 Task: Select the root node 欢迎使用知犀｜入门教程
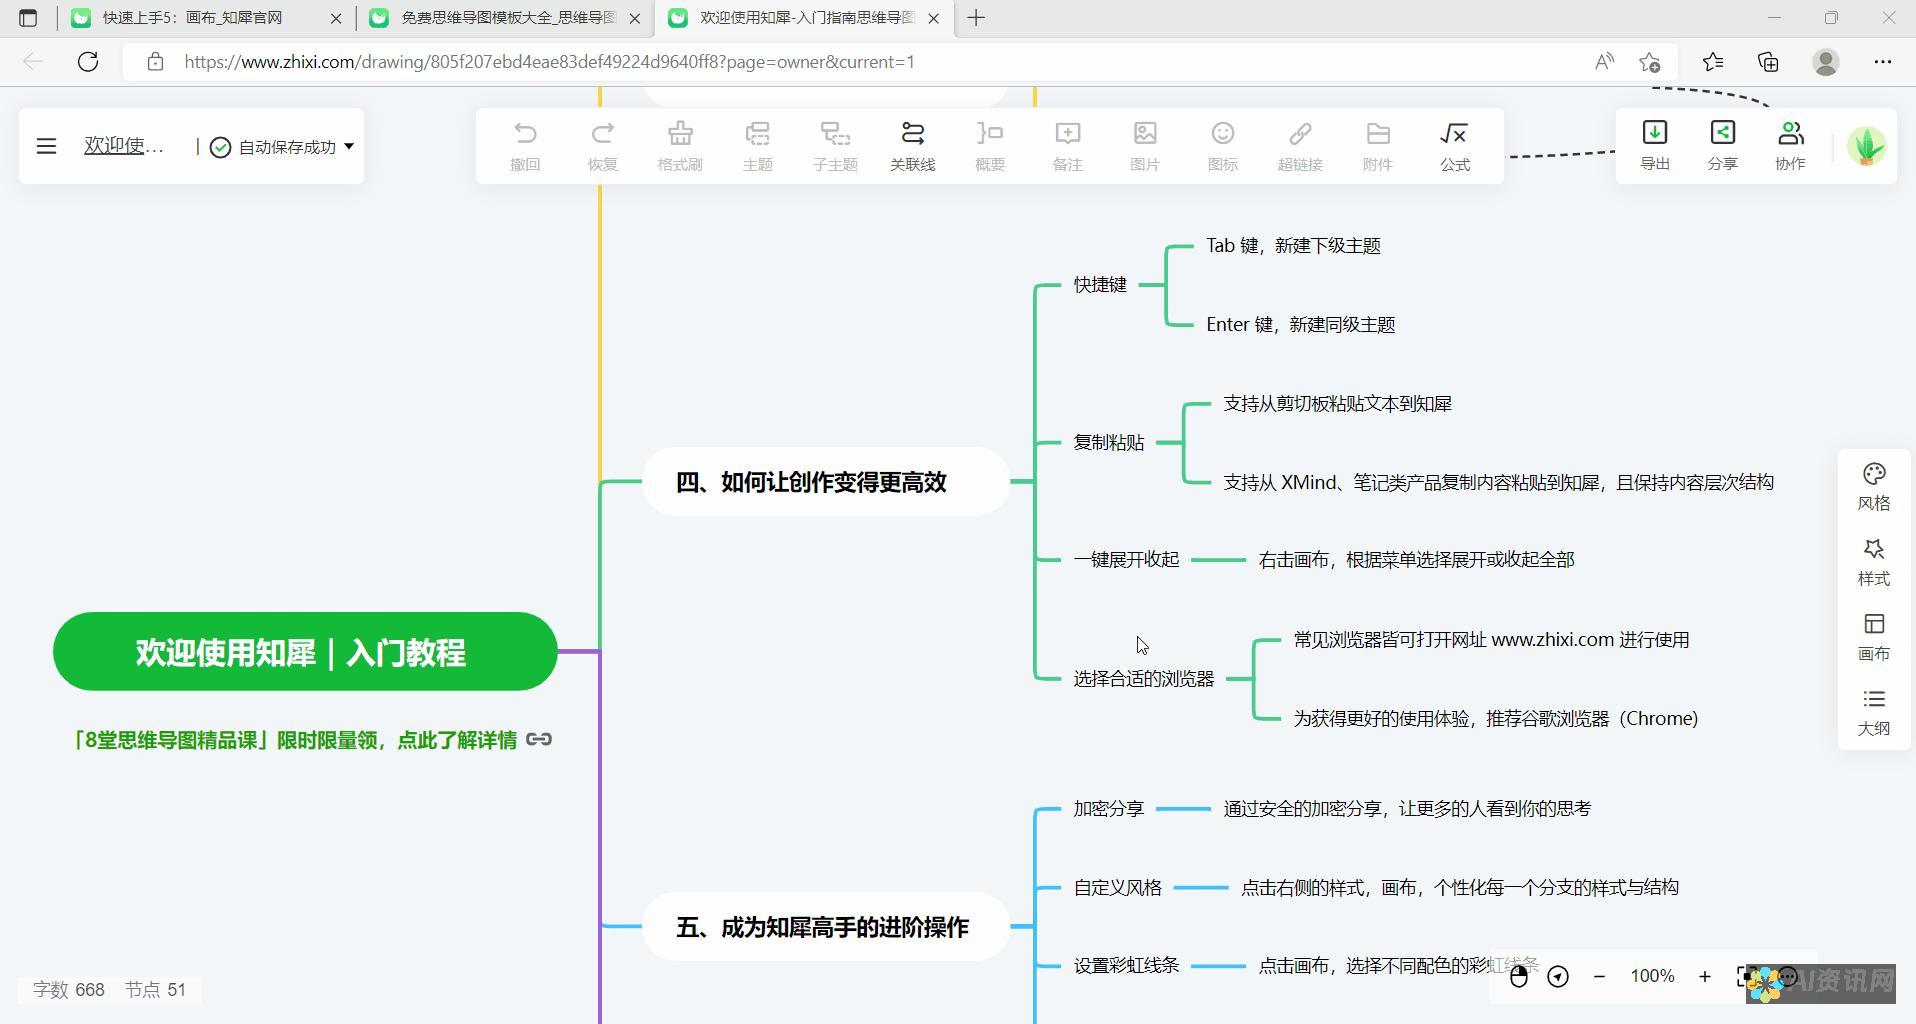point(305,652)
